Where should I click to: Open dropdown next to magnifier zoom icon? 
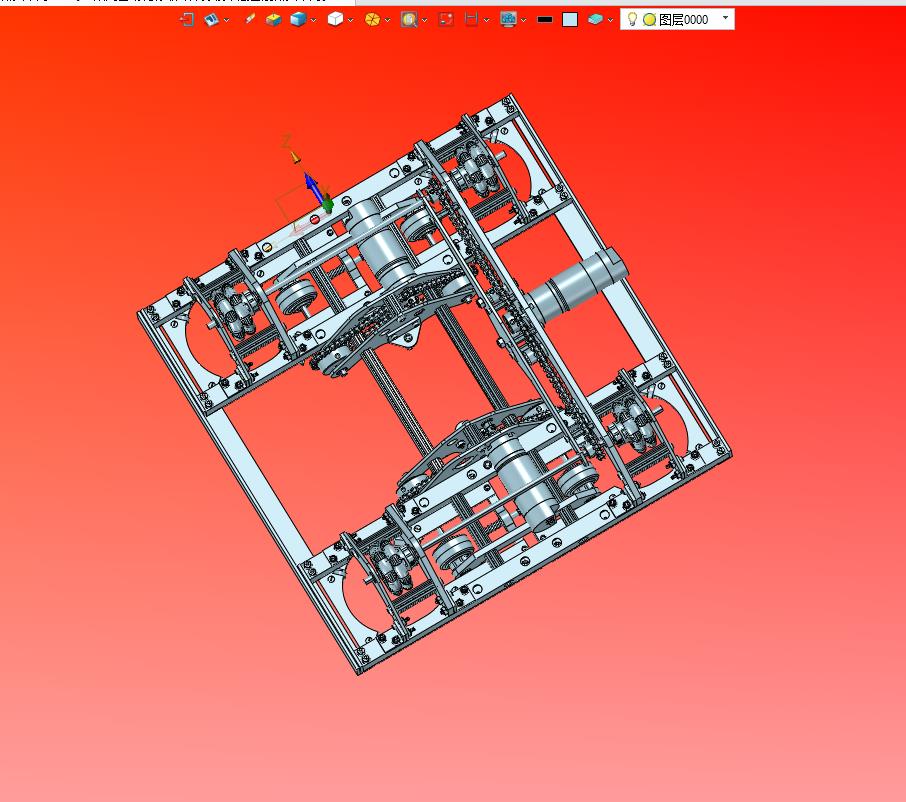[x=425, y=20]
